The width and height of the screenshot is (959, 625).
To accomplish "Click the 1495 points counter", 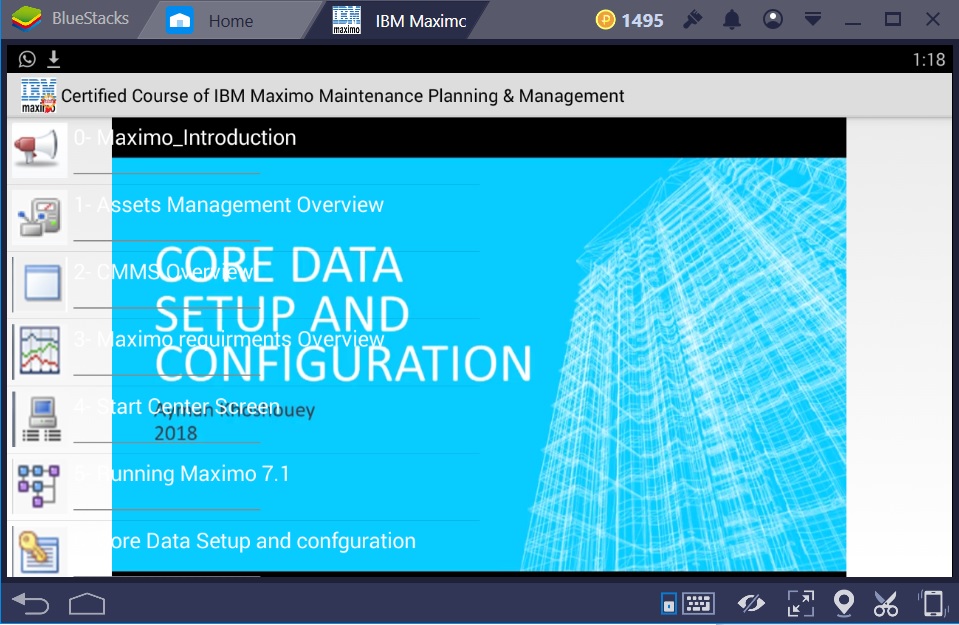I will [x=642, y=21].
